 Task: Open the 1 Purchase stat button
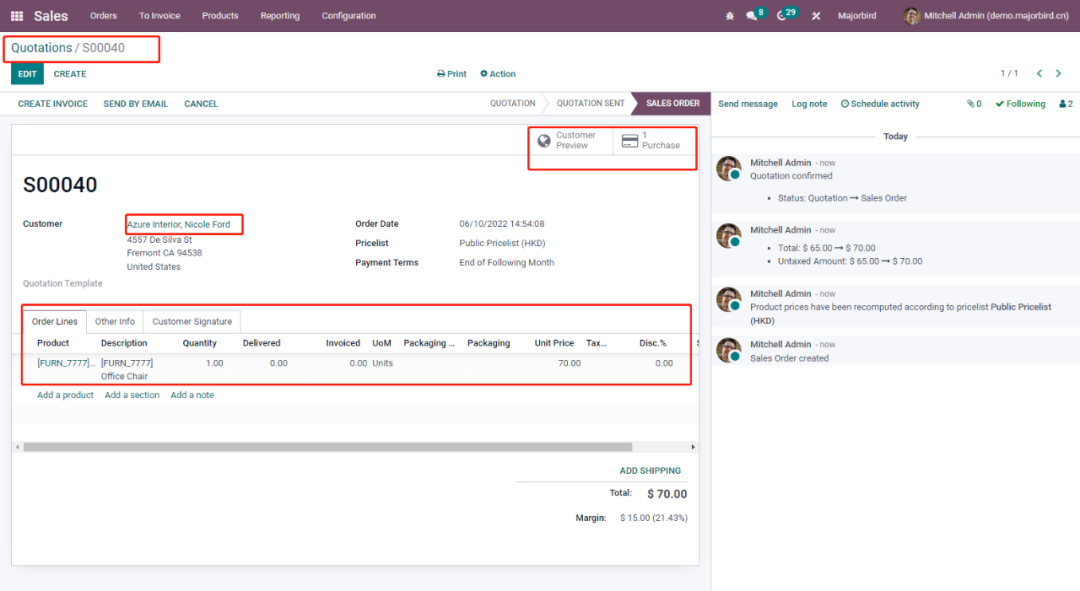click(x=654, y=141)
